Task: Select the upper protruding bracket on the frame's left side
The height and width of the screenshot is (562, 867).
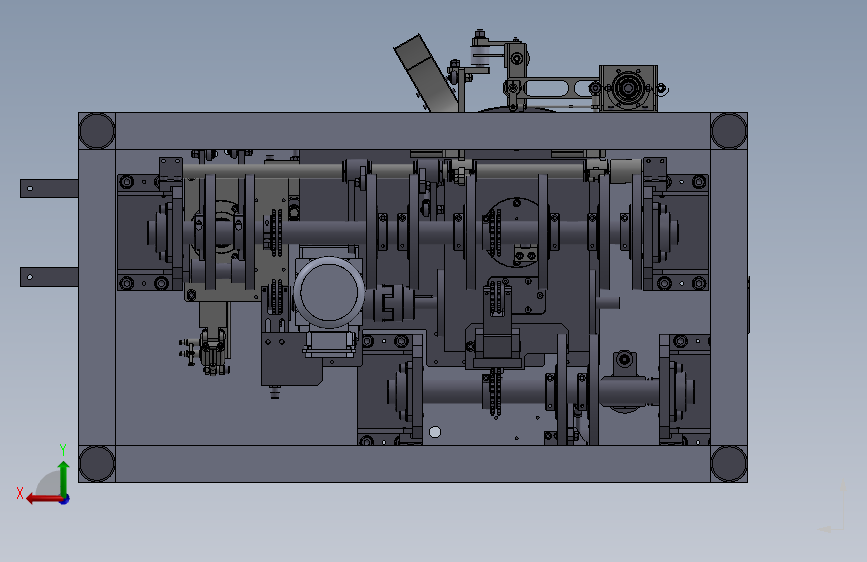Action: [49, 189]
